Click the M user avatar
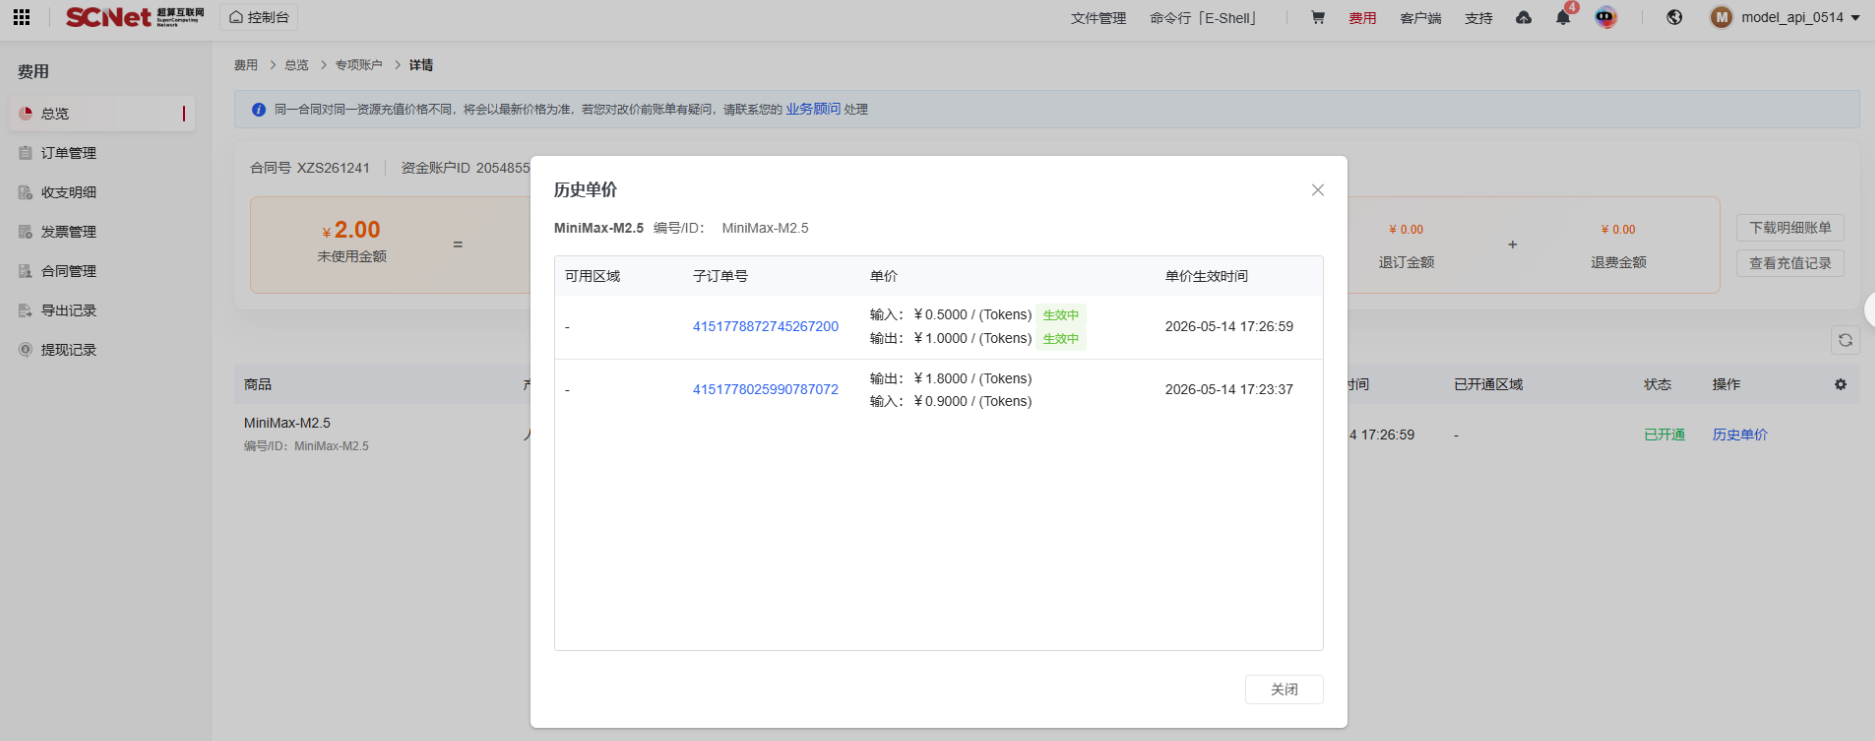The height and width of the screenshot is (741, 1875). (1721, 17)
